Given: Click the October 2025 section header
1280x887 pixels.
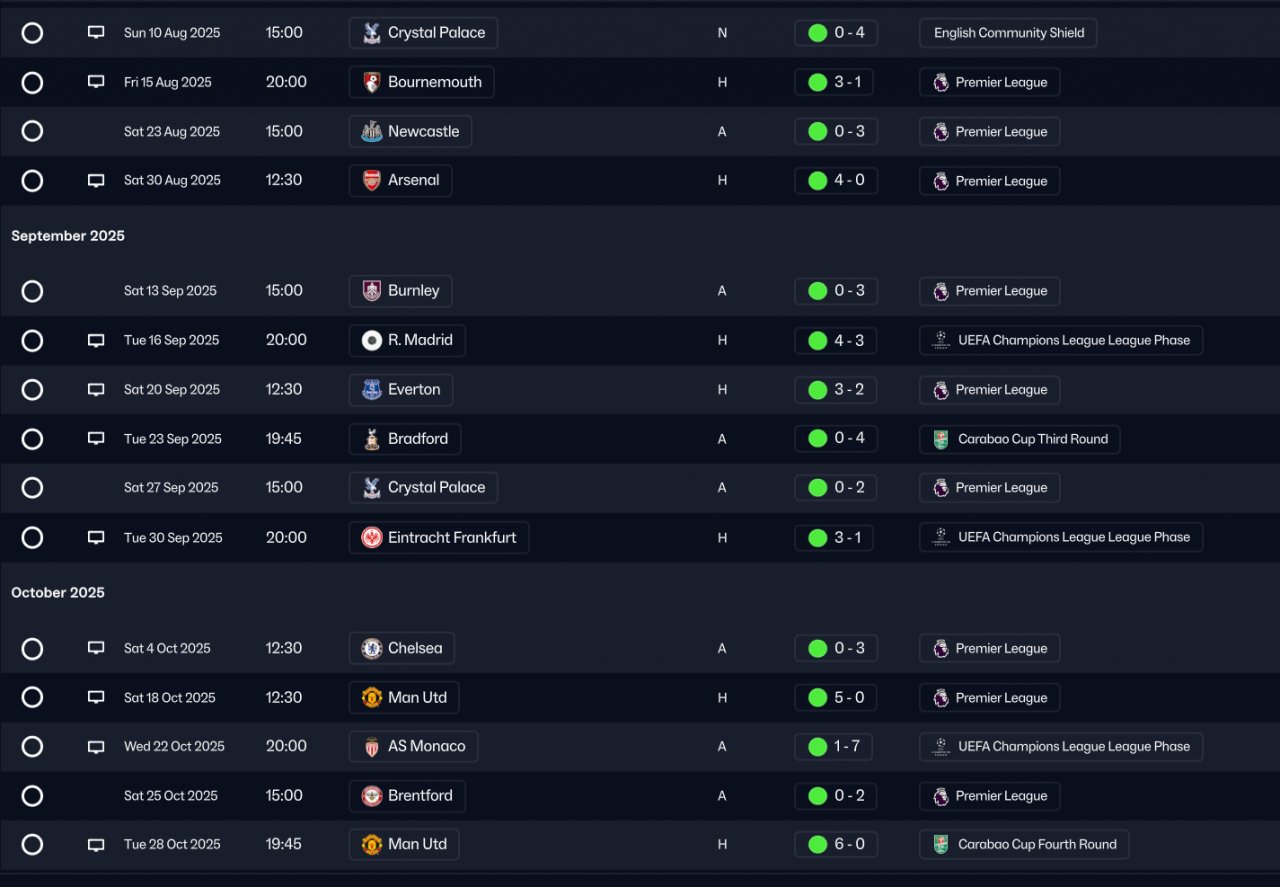Looking at the screenshot, I should (x=58, y=593).
